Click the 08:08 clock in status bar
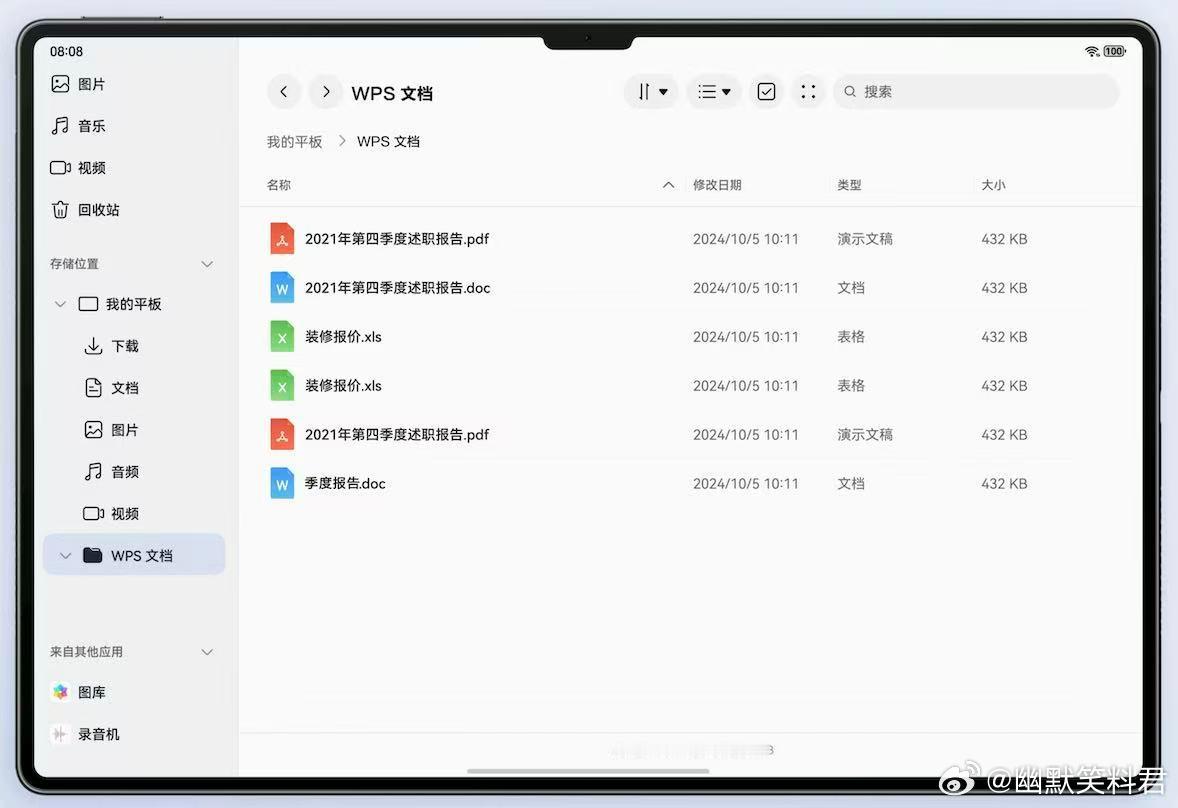 pos(66,51)
